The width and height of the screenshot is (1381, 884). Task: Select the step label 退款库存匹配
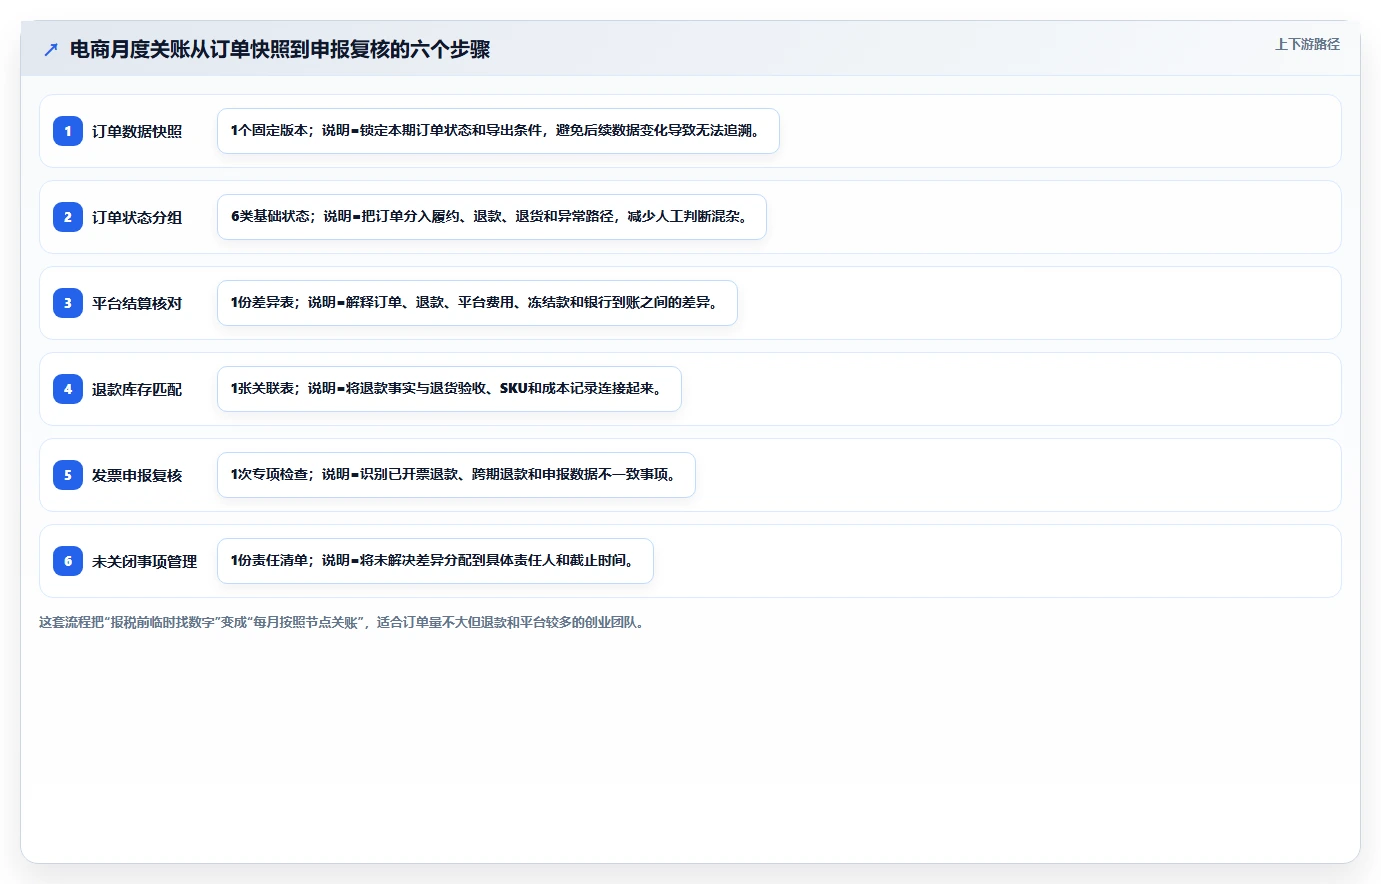coord(137,389)
